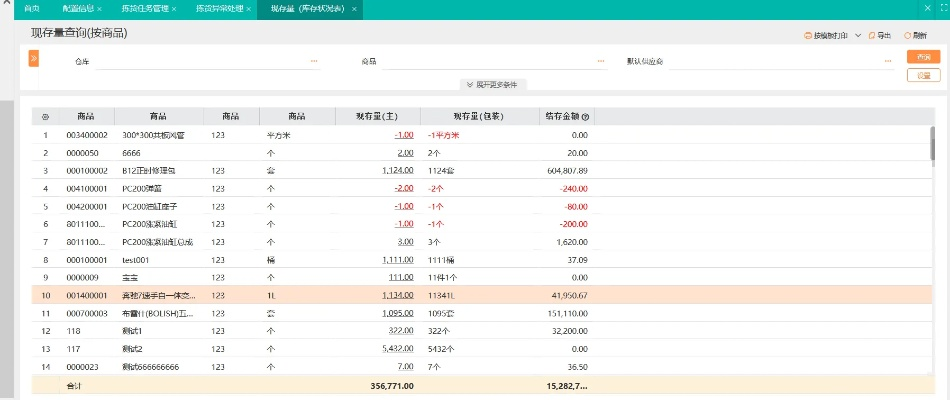Viewport: 950px width, 400px height.
Task: Click the 按模板打印 button
Action: click(826, 36)
